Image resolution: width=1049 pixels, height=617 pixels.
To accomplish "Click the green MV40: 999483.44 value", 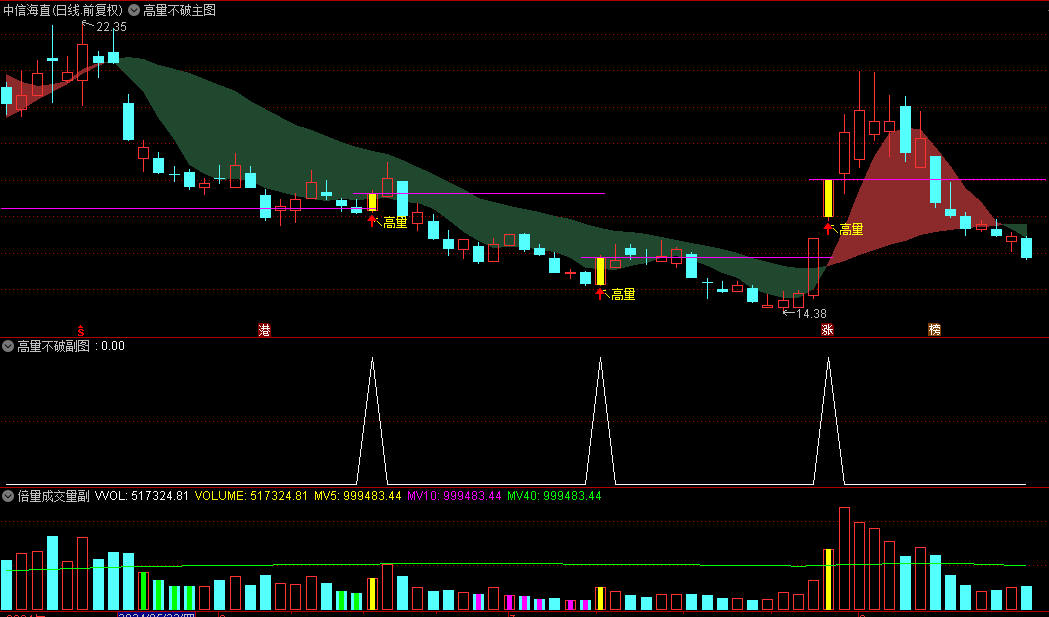I will pos(554,496).
